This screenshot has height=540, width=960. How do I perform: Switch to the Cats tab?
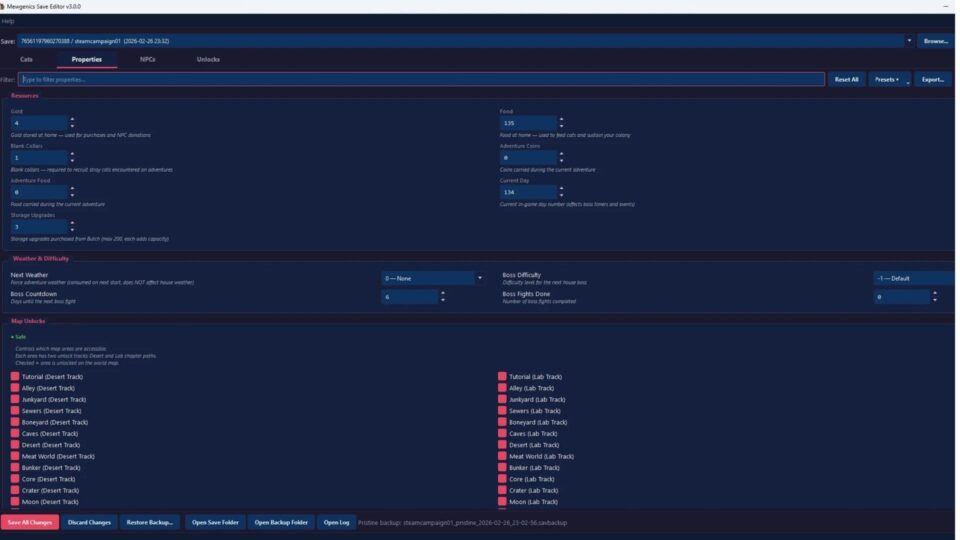[x=27, y=60]
